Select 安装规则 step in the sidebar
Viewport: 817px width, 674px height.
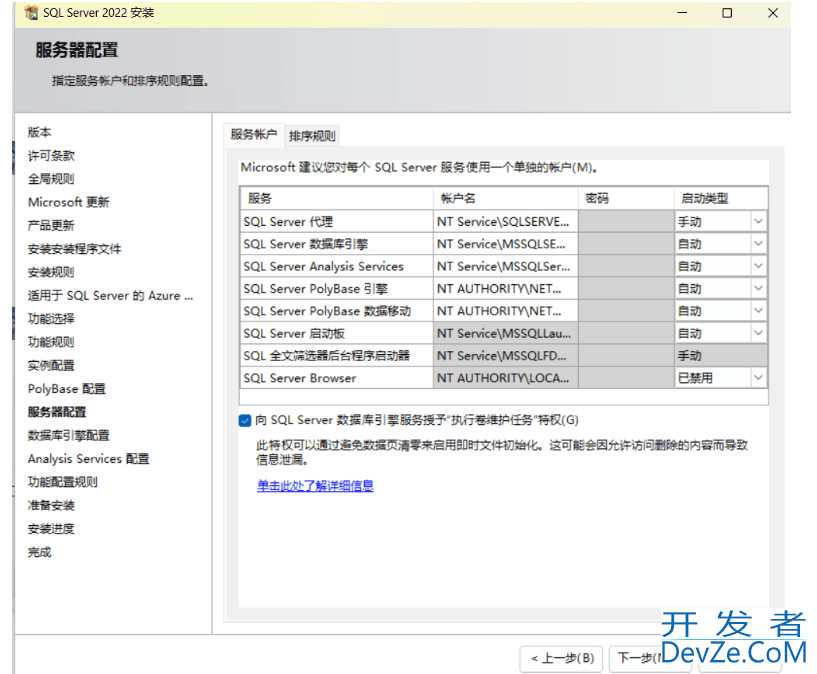pos(51,272)
